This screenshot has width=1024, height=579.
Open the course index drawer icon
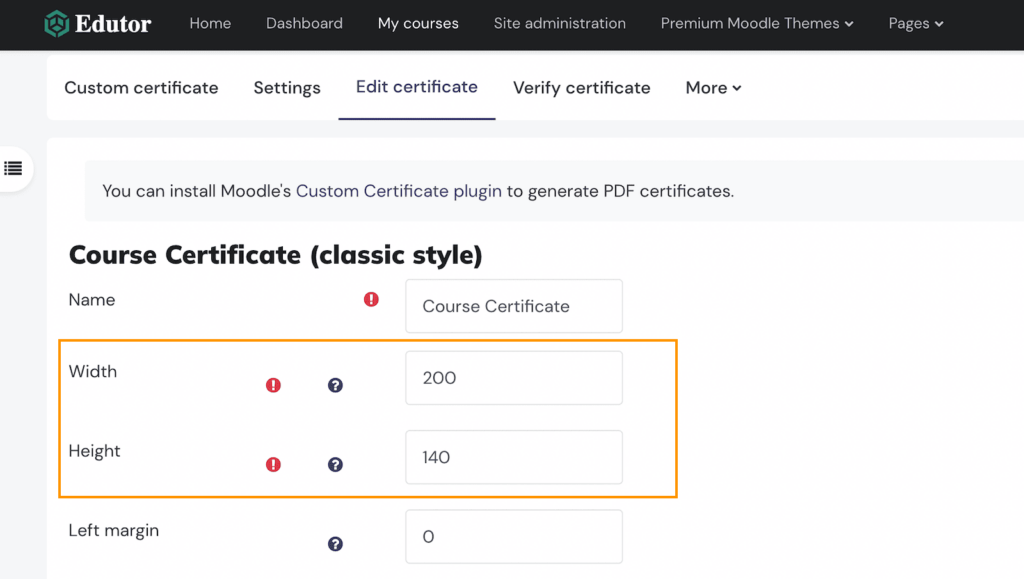(x=14, y=169)
